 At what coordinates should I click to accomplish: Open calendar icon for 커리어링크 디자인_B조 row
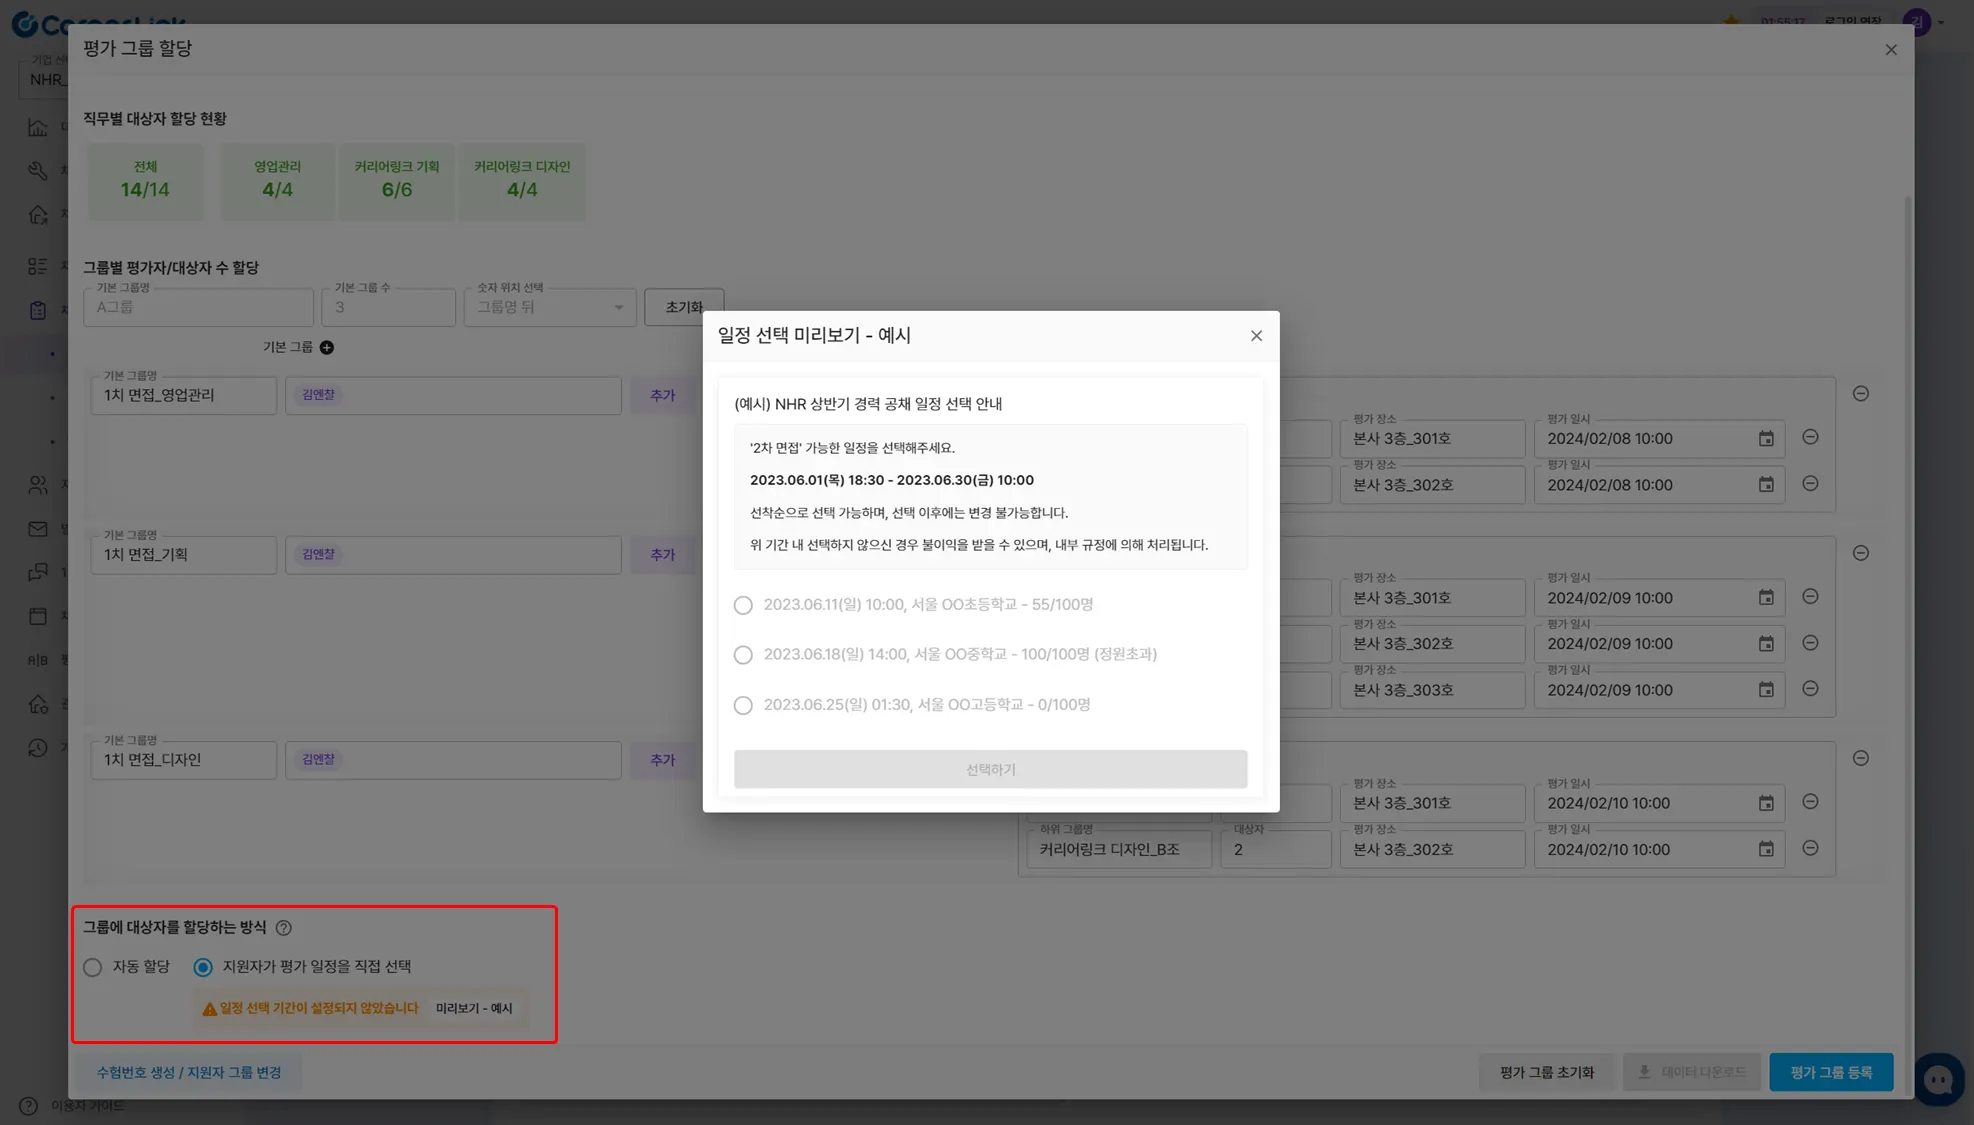tap(1766, 850)
